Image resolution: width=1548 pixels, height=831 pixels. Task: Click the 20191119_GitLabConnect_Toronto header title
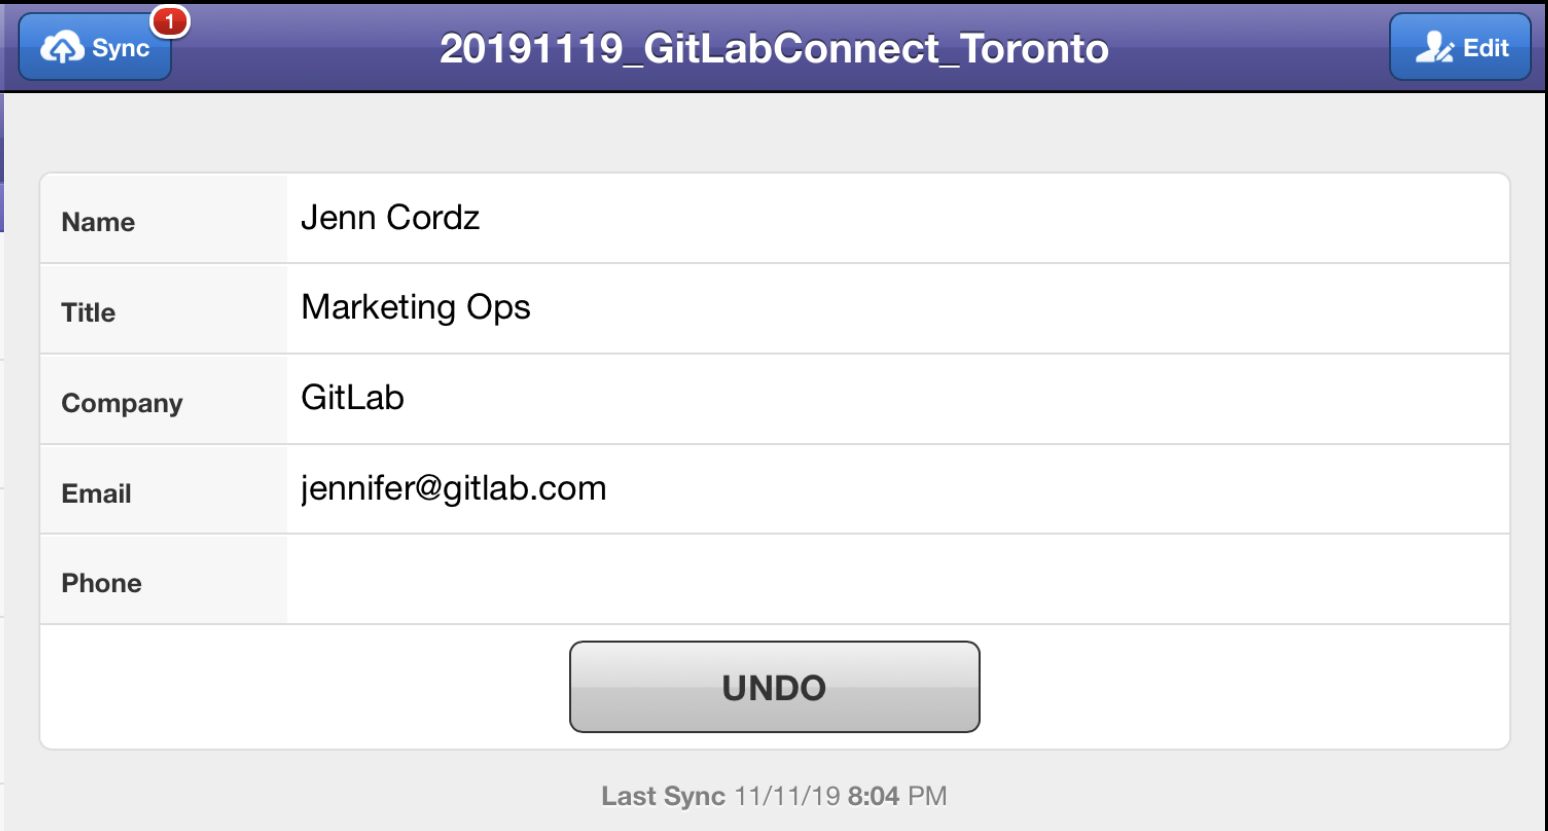coord(774,48)
